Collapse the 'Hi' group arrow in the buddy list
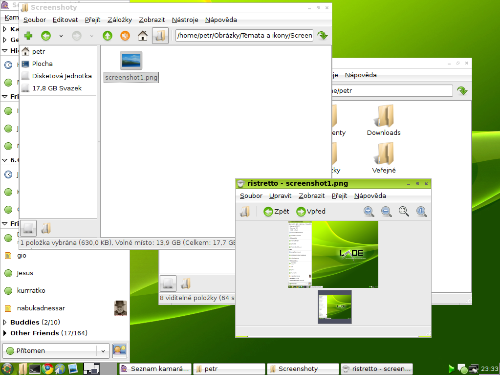Image resolution: width=500 pixels, height=375 pixels. (5, 51)
